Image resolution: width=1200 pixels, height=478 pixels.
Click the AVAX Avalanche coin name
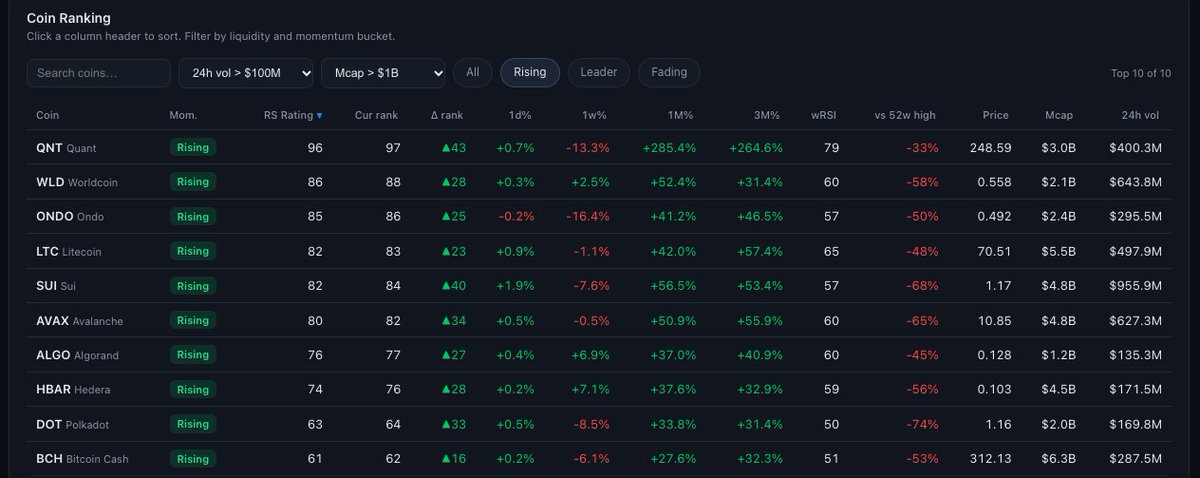pos(80,320)
